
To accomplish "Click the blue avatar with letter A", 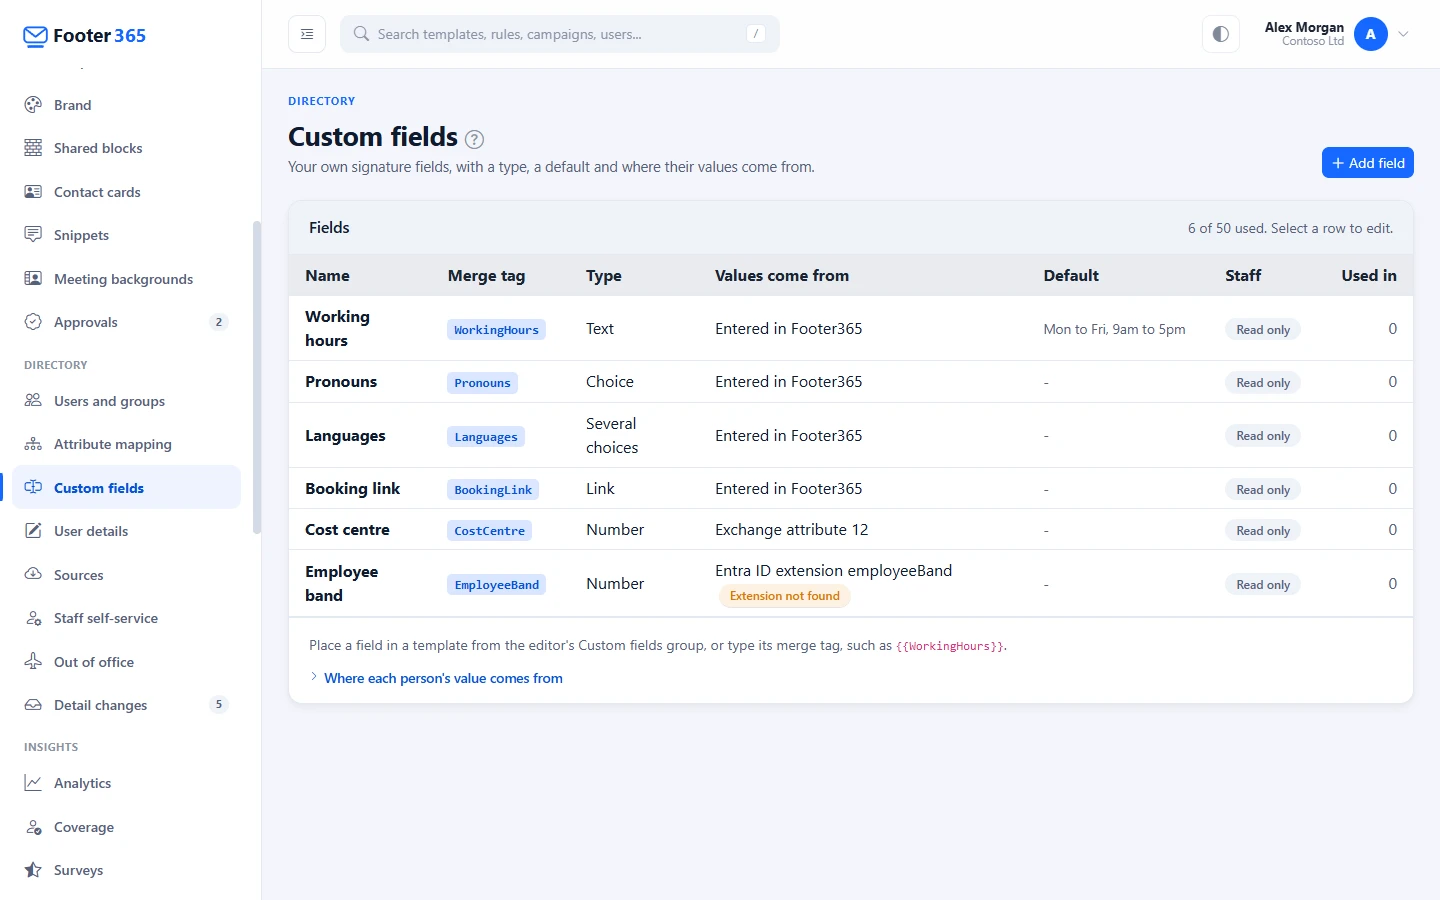I will pos(1371,34).
